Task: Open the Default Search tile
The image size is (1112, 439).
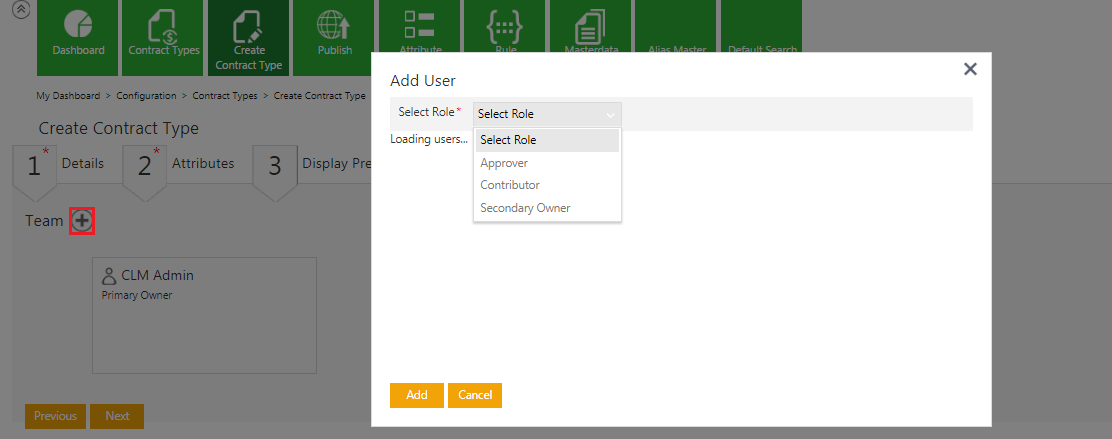Action: (762, 26)
